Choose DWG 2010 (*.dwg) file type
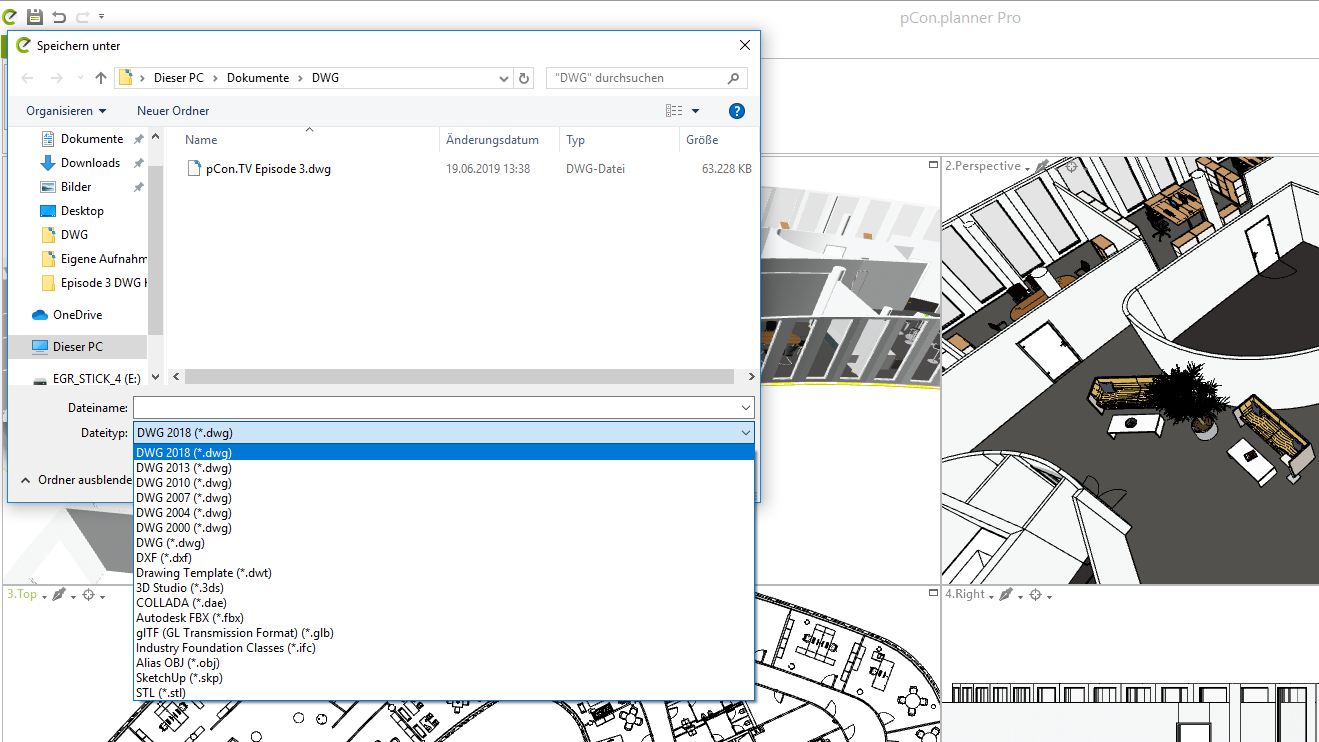1319x742 pixels. [444, 483]
